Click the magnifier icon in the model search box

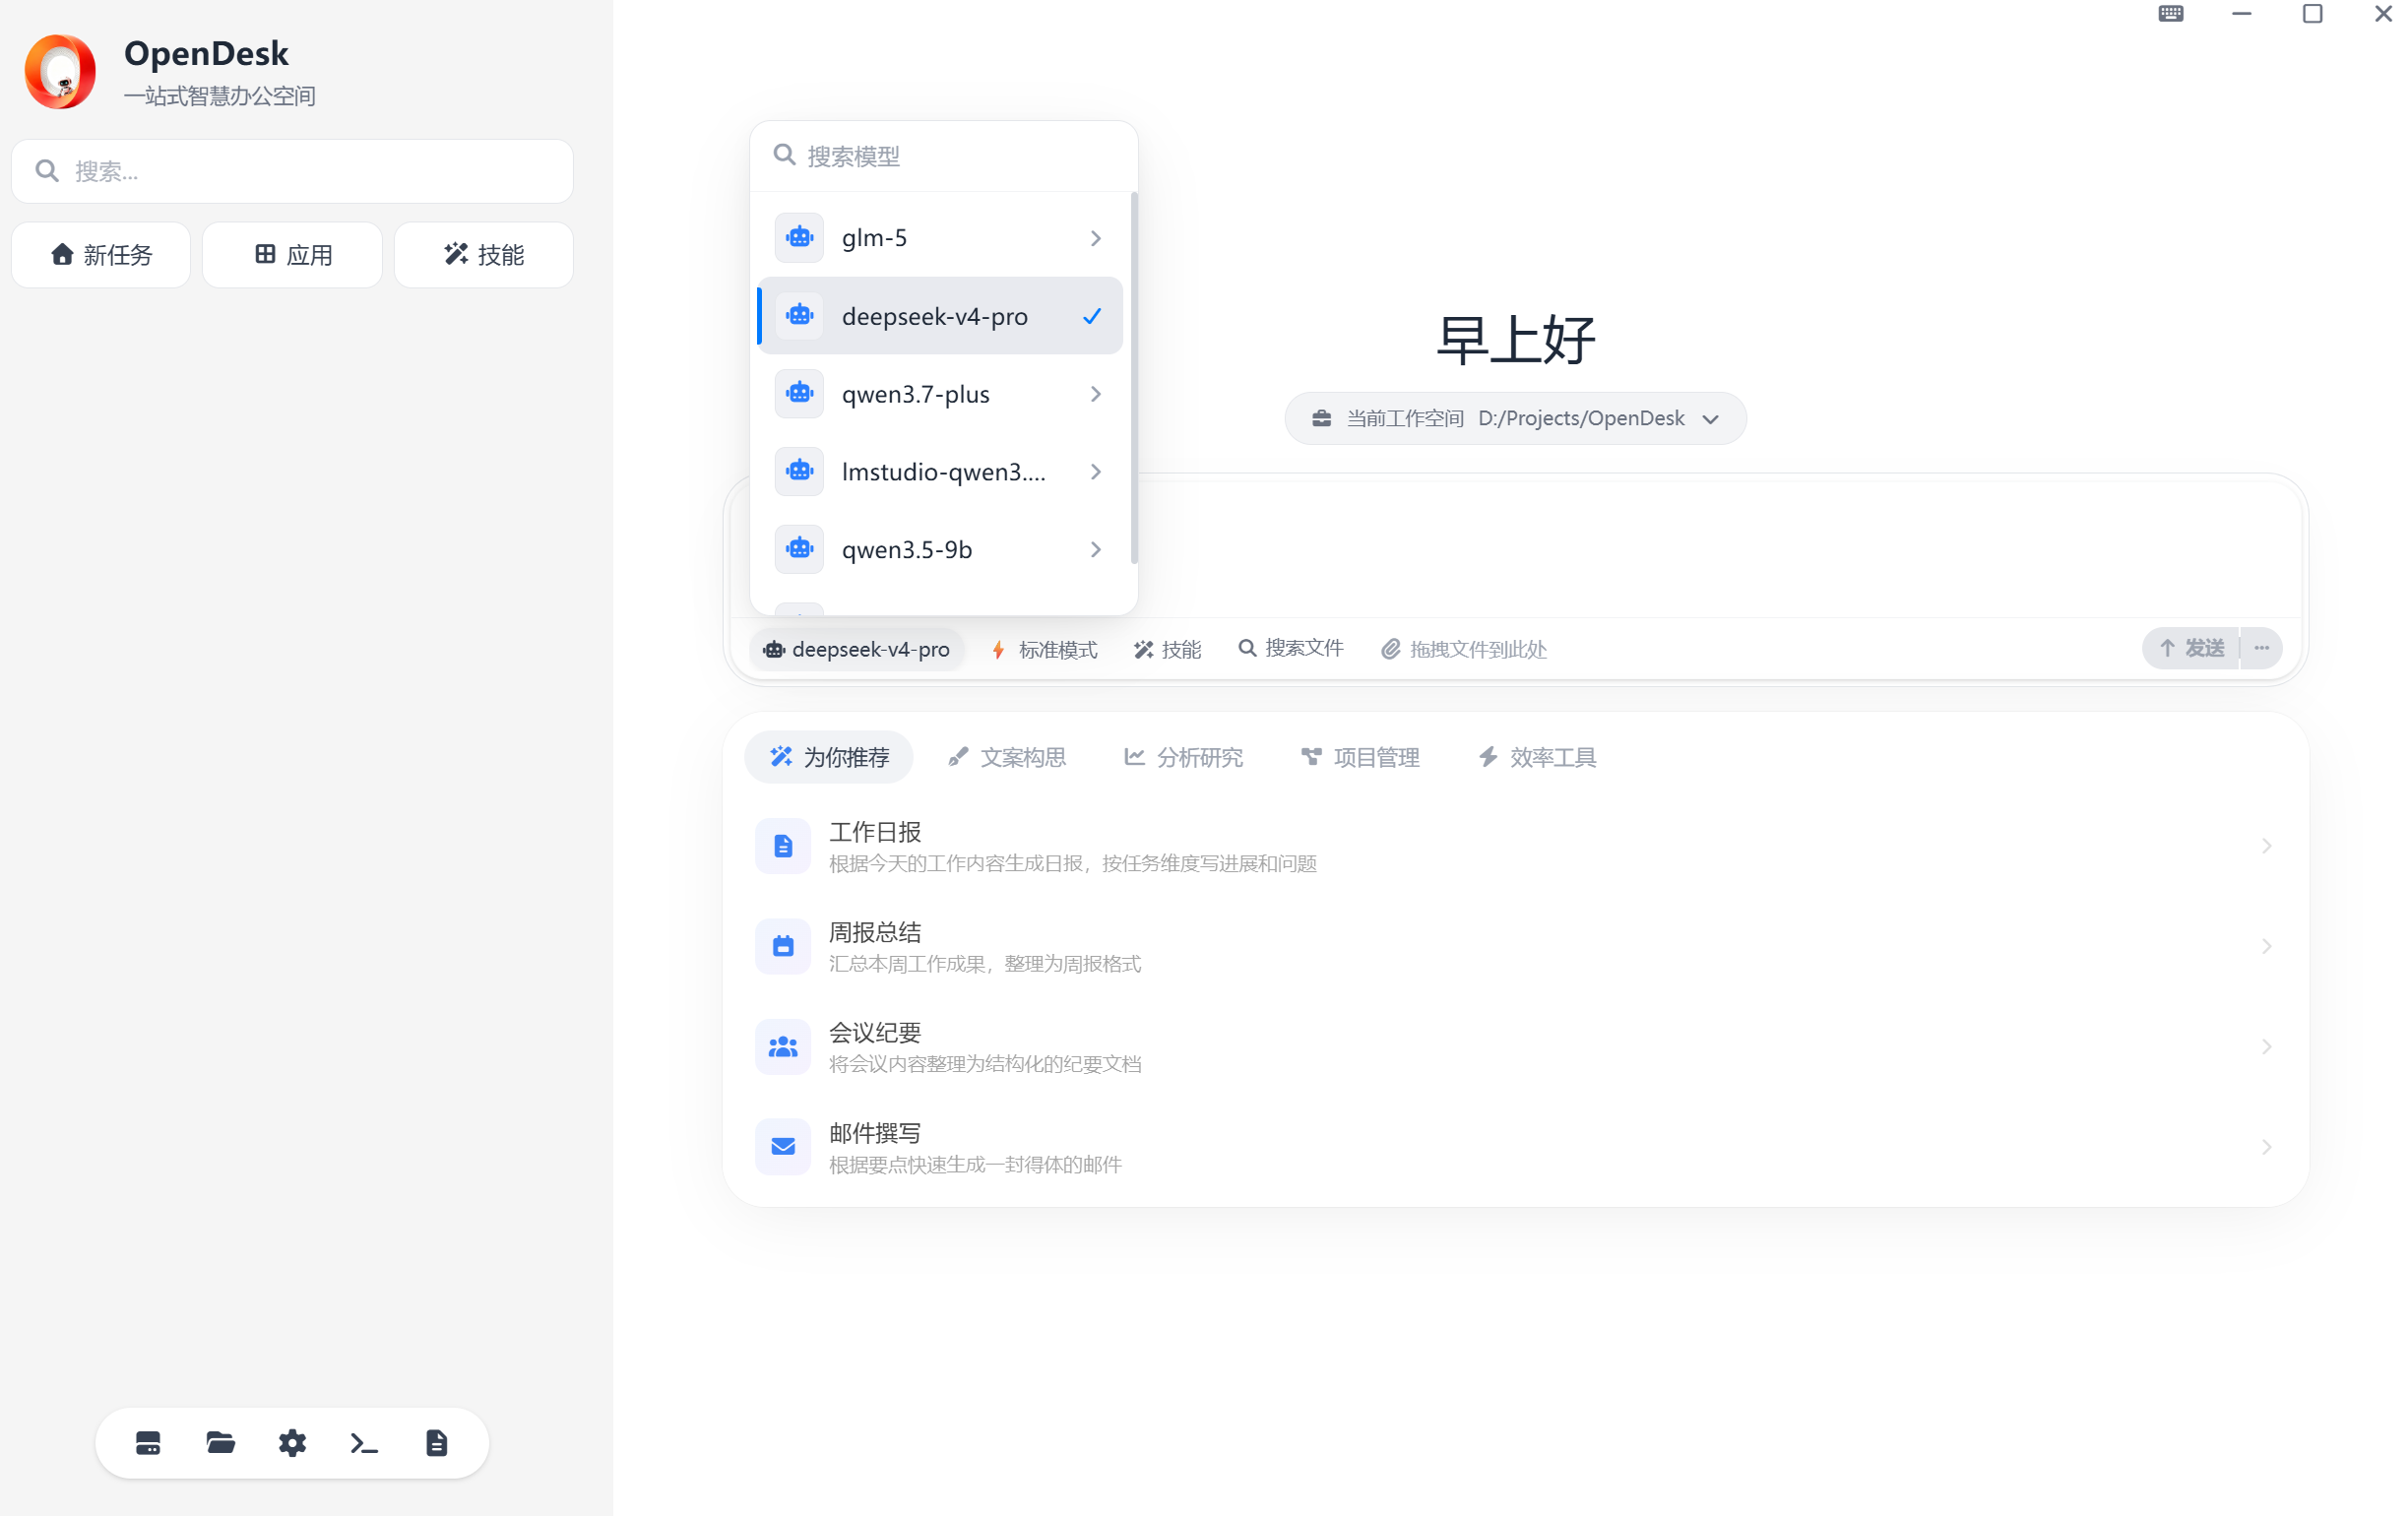[x=785, y=155]
